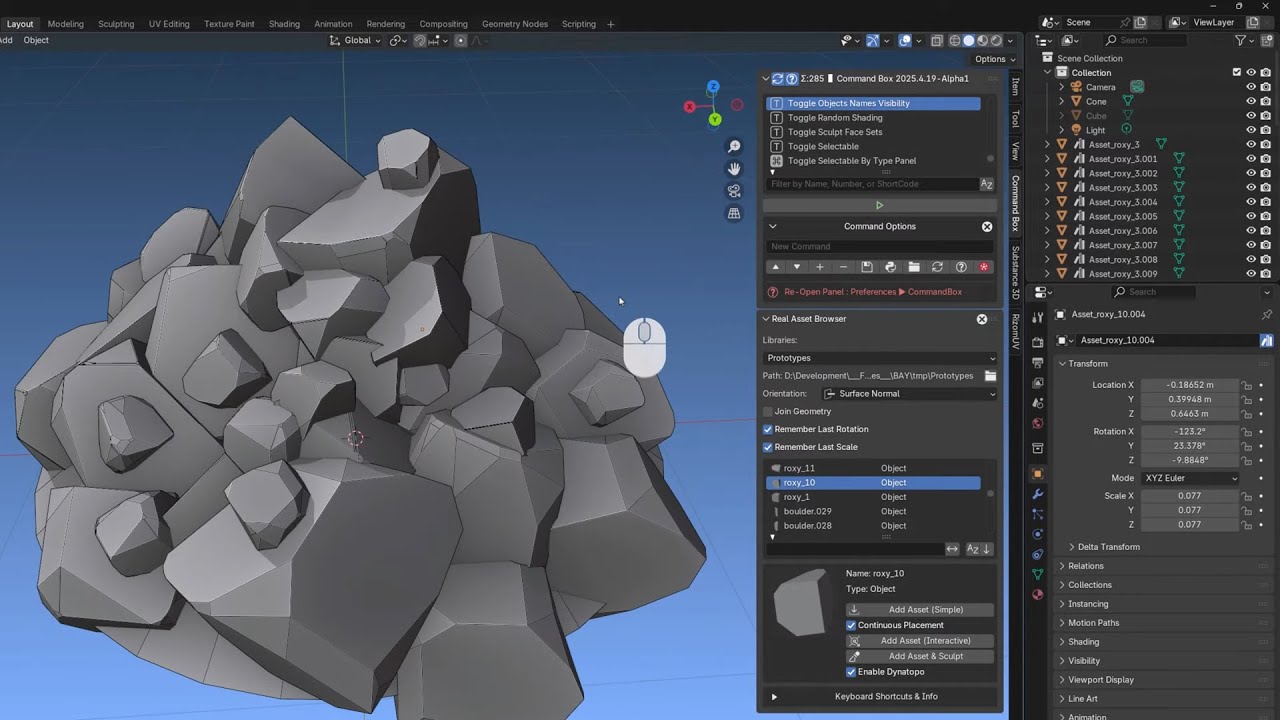Open the Orientation Surface Normal dropdown
This screenshot has width=1280, height=720.
[x=910, y=393]
